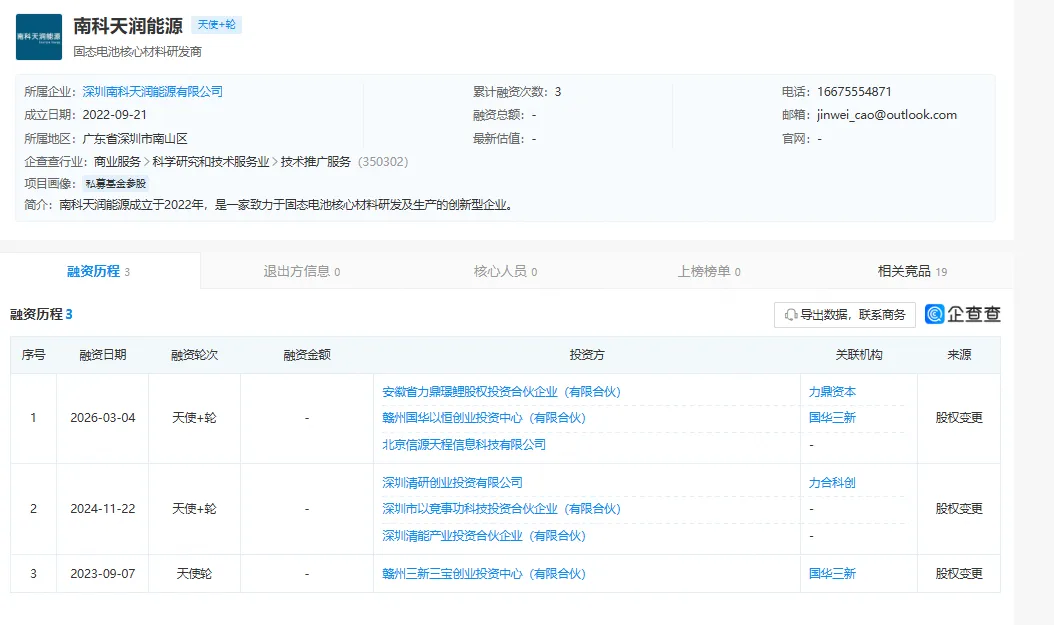Open the 上榜榜单 tab
The image size is (1054, 625).
(x=708, y=272)
